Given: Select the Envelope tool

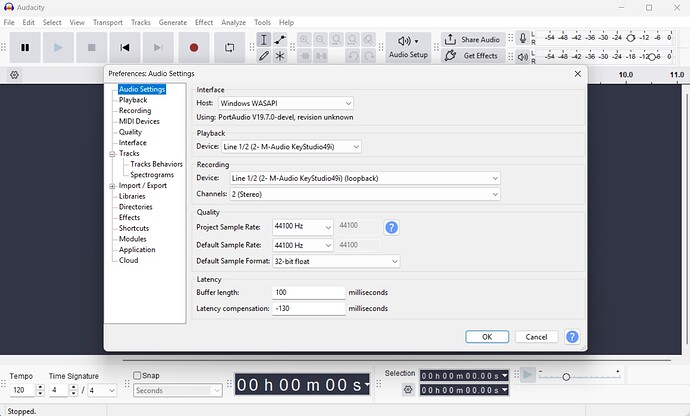Looking at the screenshot, I should point(280,40).
